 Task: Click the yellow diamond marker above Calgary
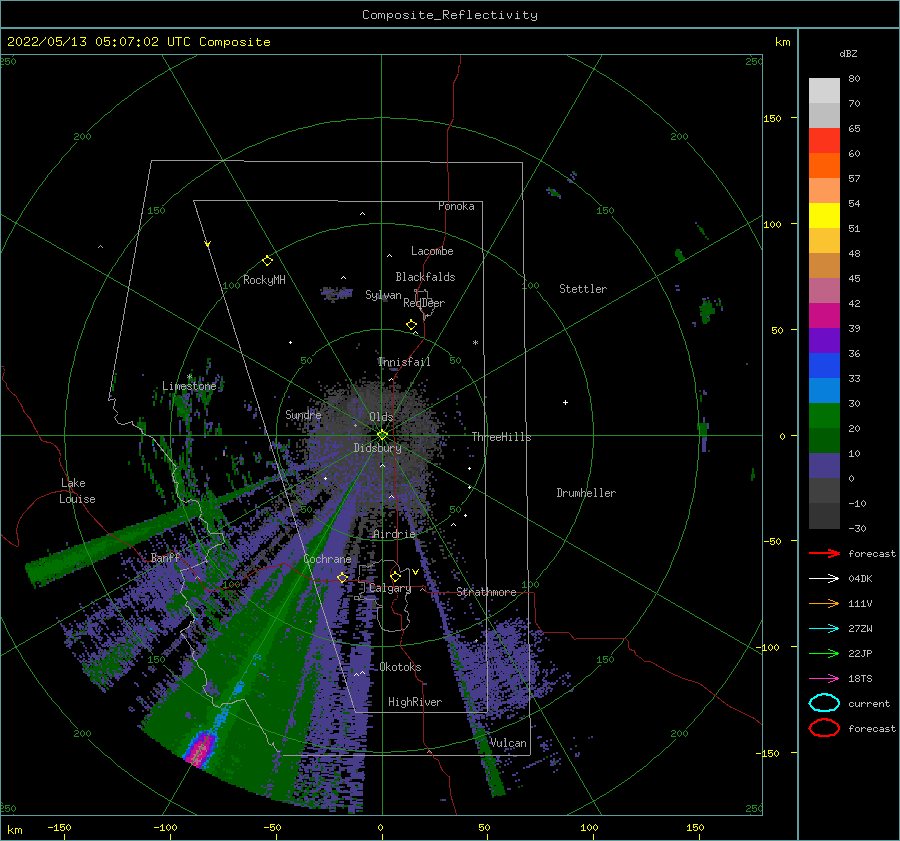[x=395, y=576]
